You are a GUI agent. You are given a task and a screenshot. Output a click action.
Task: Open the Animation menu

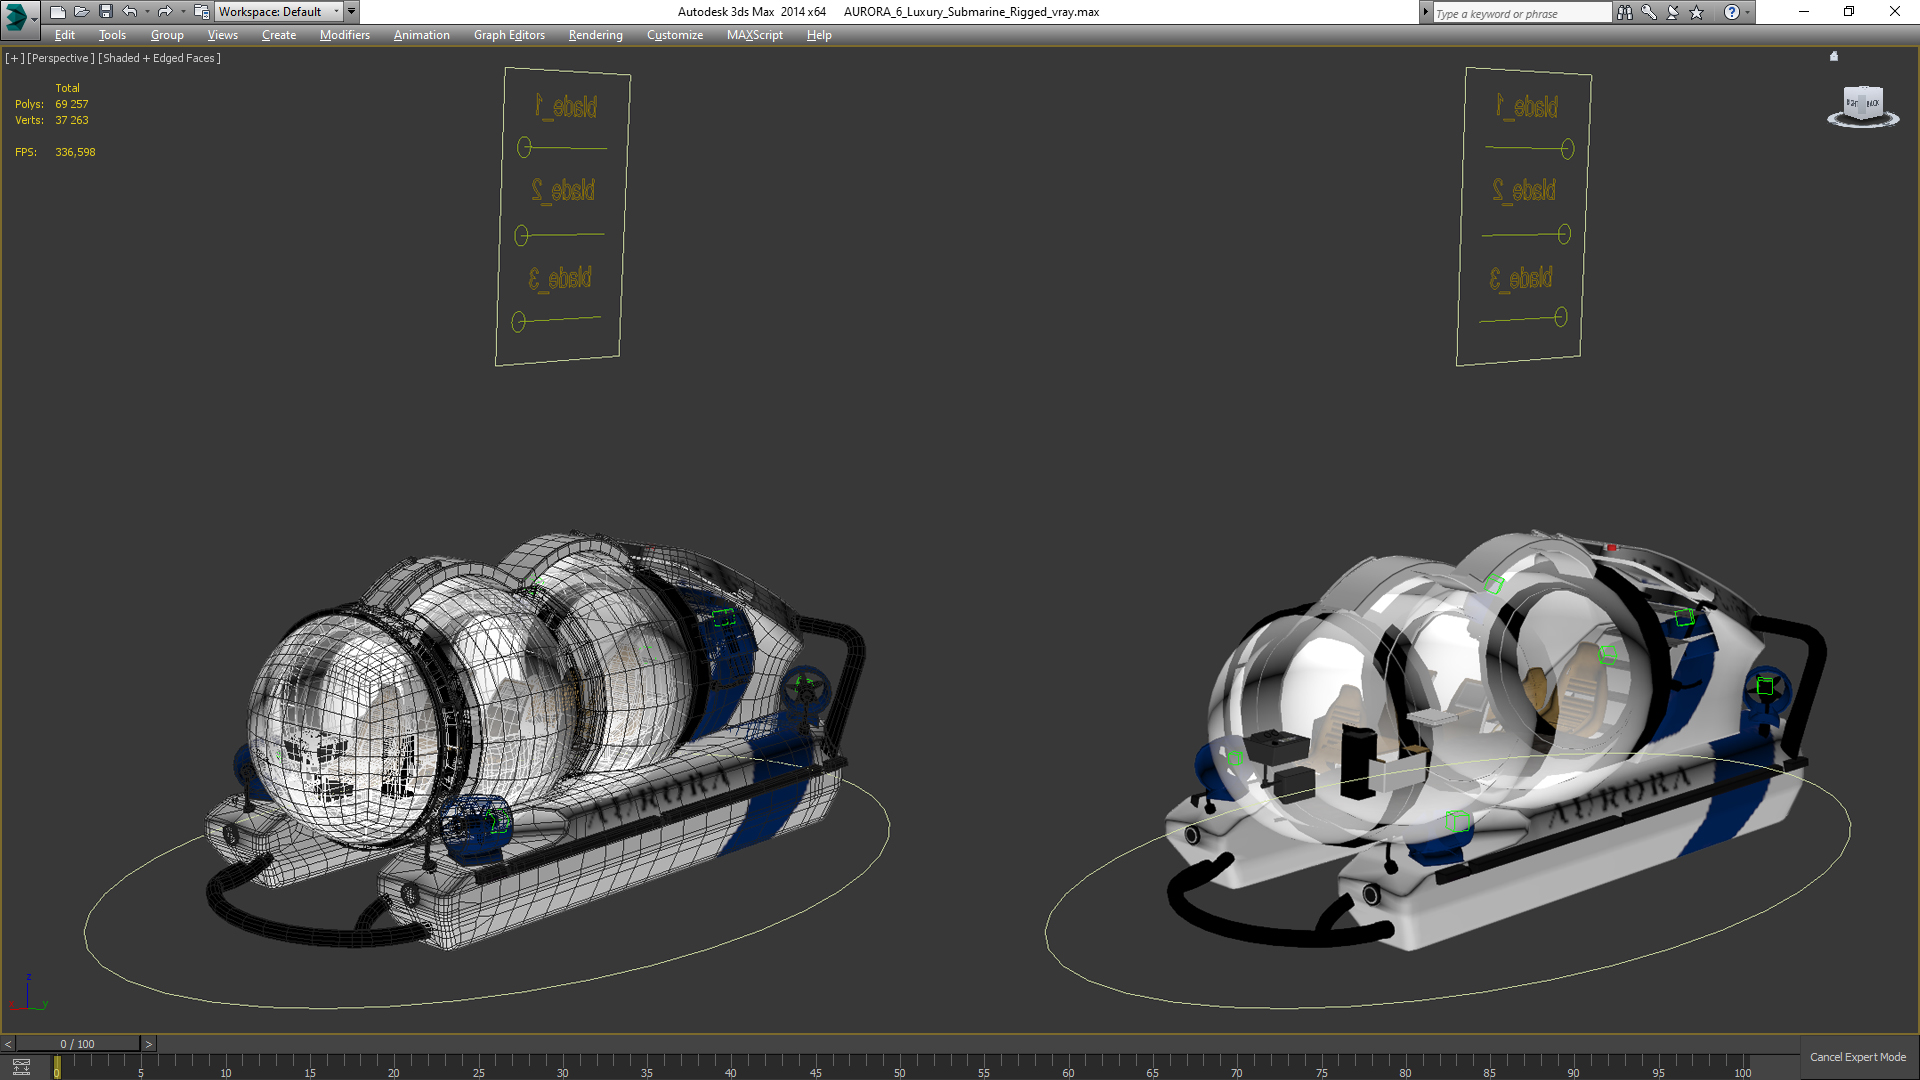point(421,35)
